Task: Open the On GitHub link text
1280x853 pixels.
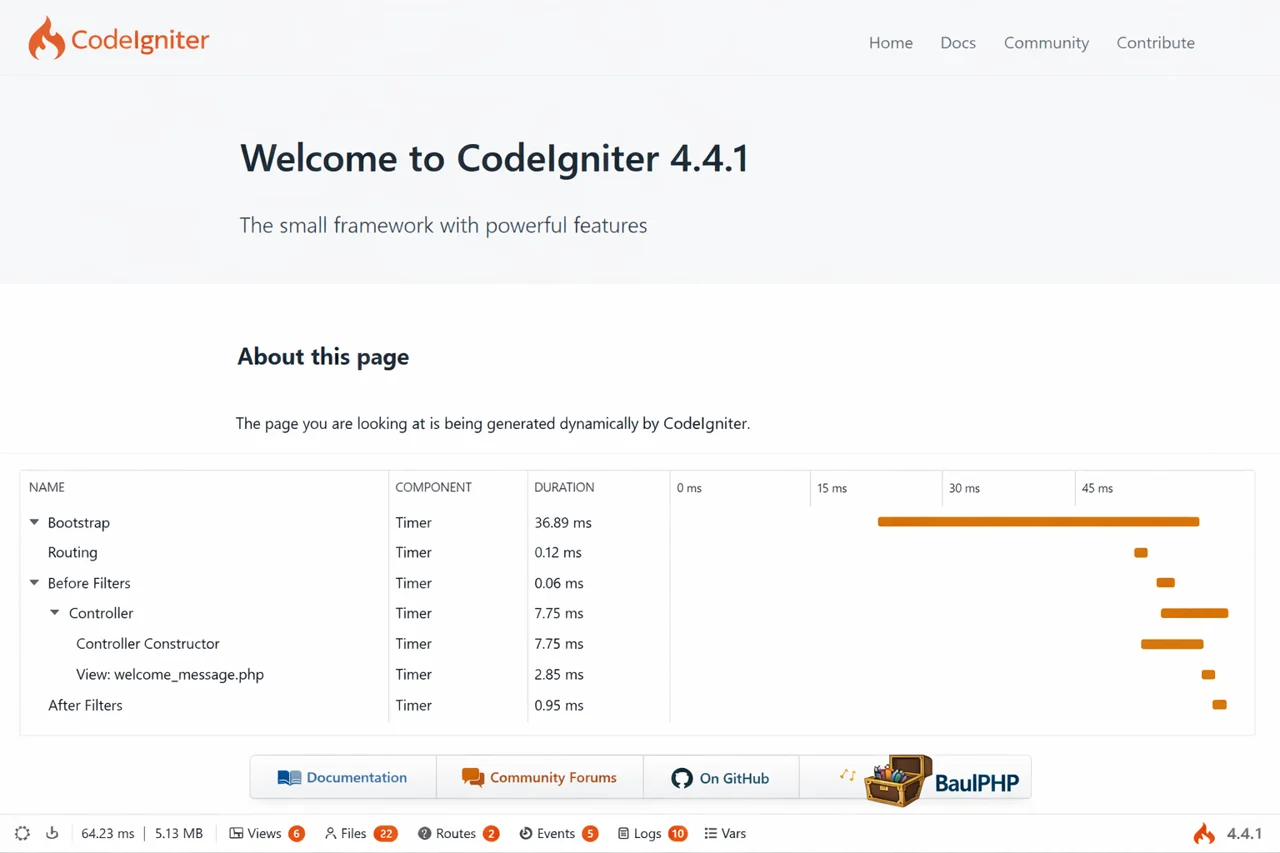Action: [x=734, y=778]
